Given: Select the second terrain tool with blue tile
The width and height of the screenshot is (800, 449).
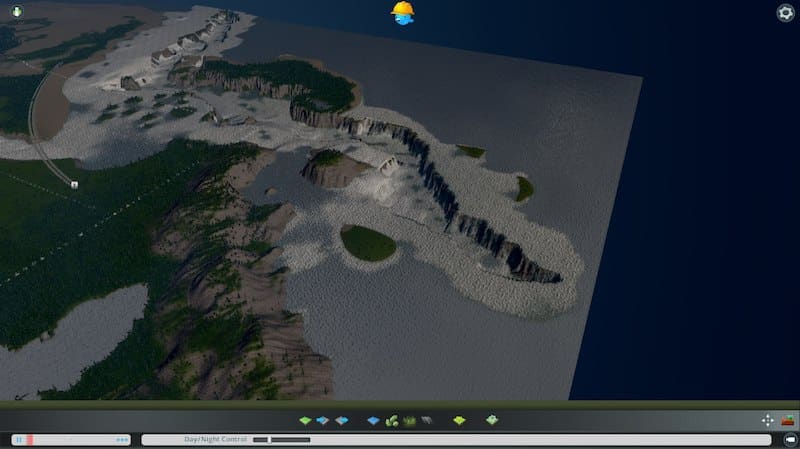Looking at the screenshot, I should point(323,421).
